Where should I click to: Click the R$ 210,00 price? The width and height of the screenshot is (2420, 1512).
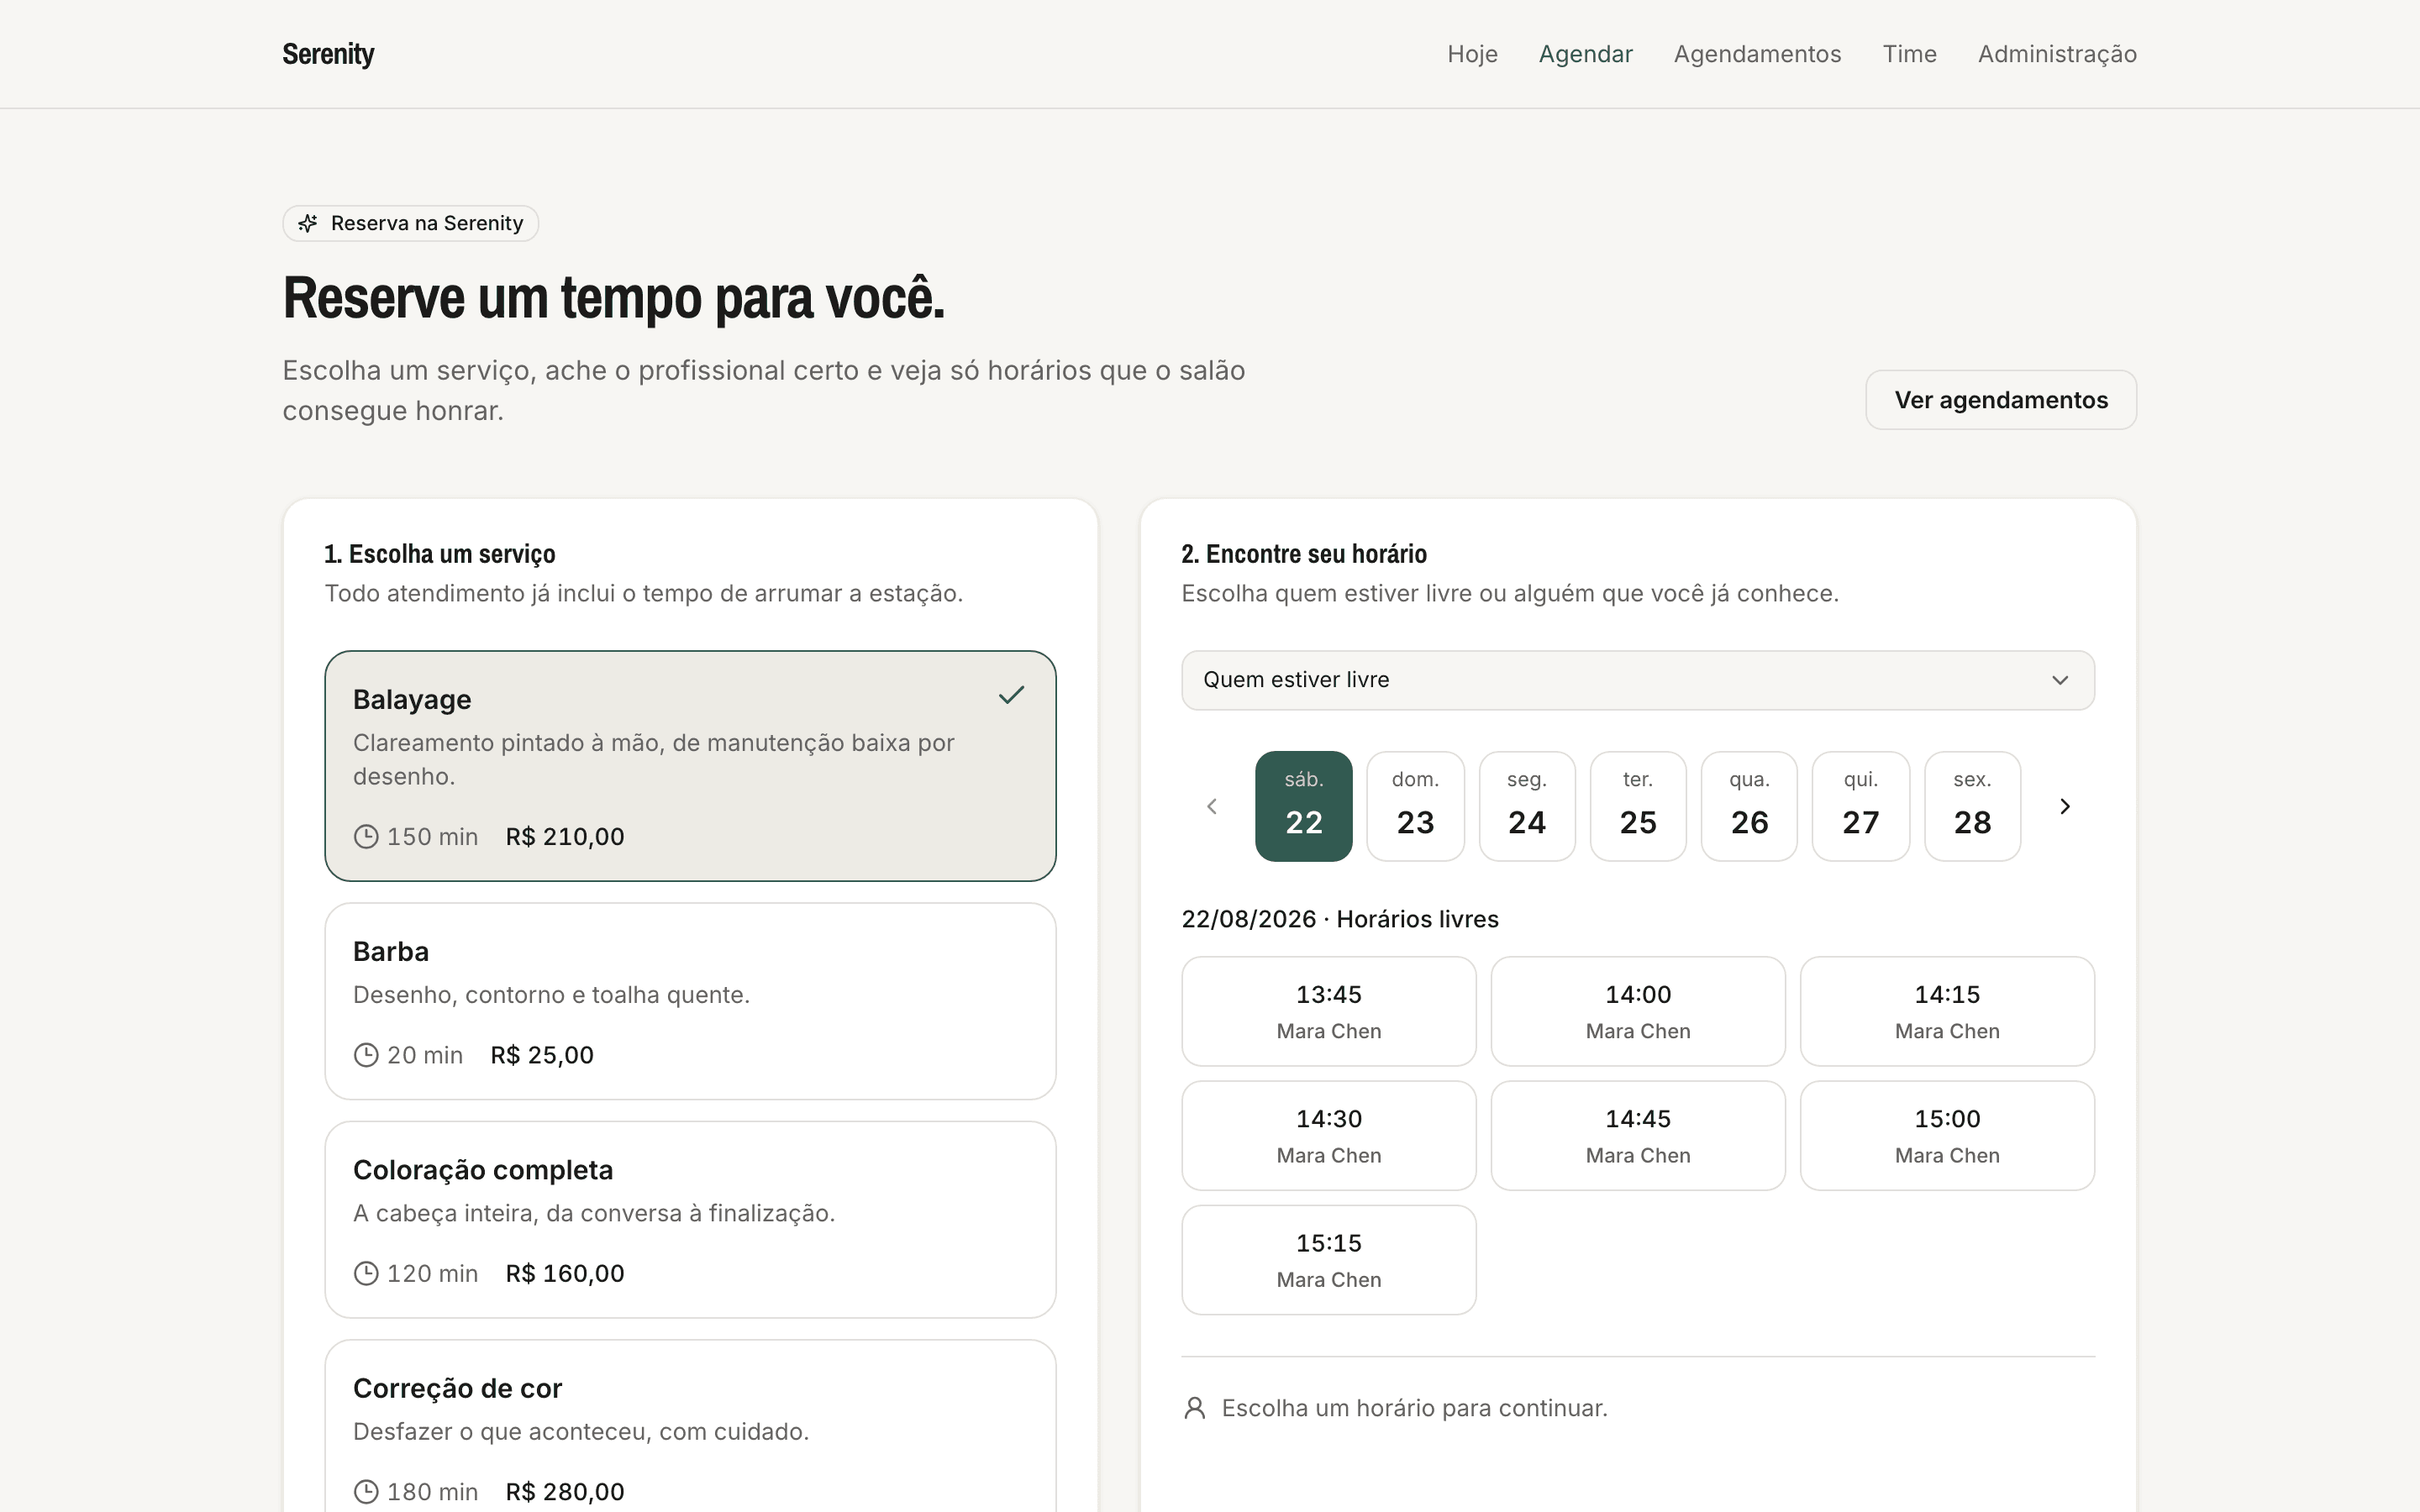565,836
